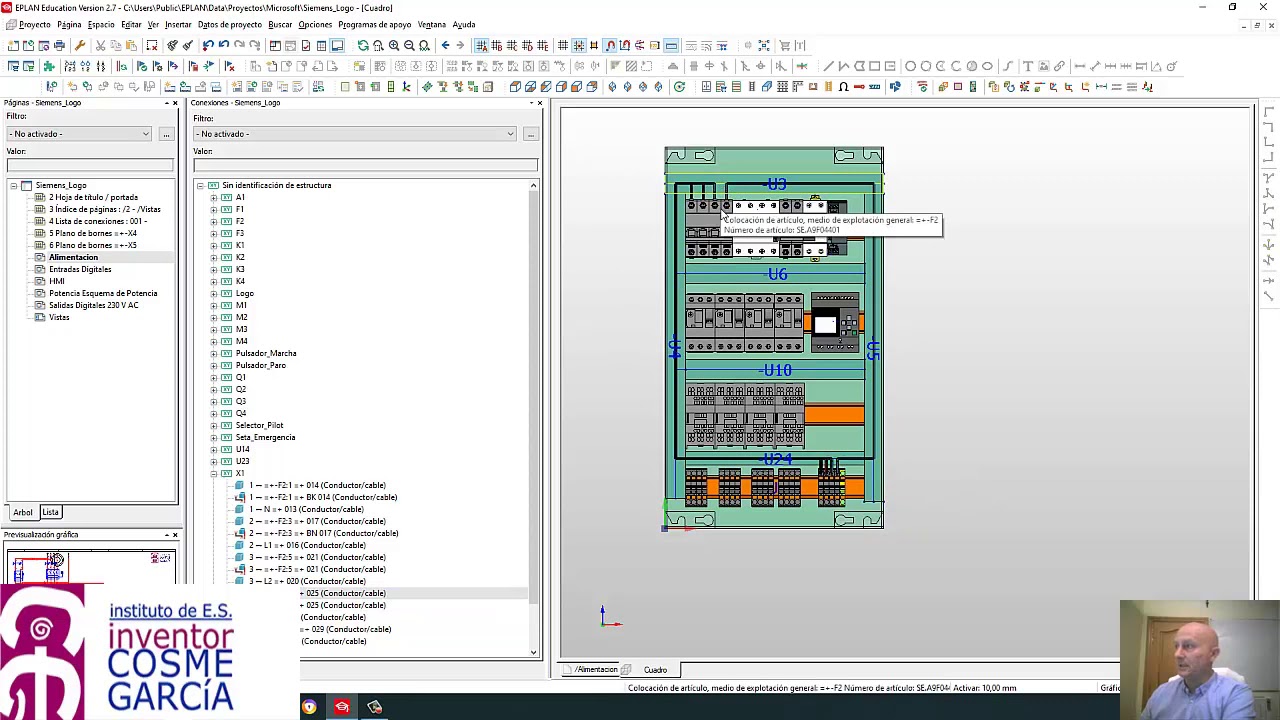Open the Insertar menu
Screen dimensions: 1280x720
pyautogui.click(x=178, y=24)
